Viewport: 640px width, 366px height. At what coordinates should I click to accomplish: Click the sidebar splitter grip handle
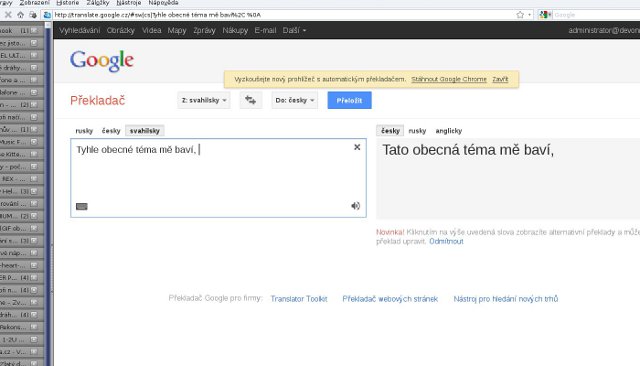point(52,268)
